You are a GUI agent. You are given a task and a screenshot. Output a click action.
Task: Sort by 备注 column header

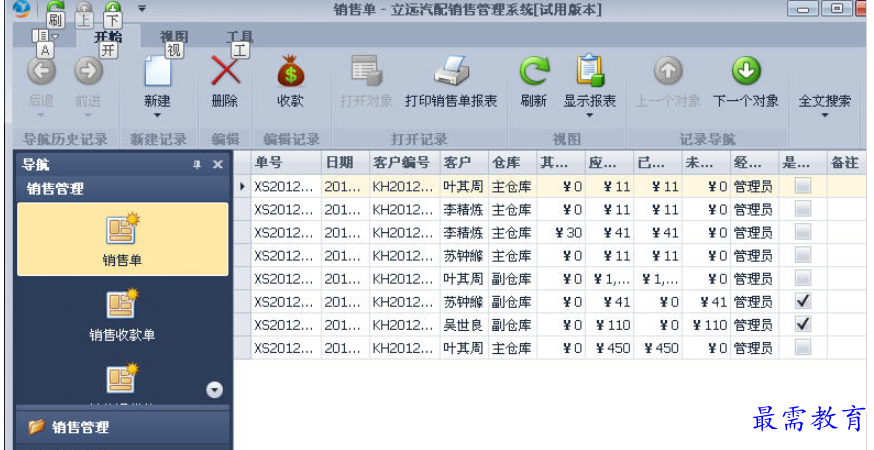pyautogui.click(x=846, y=162)
